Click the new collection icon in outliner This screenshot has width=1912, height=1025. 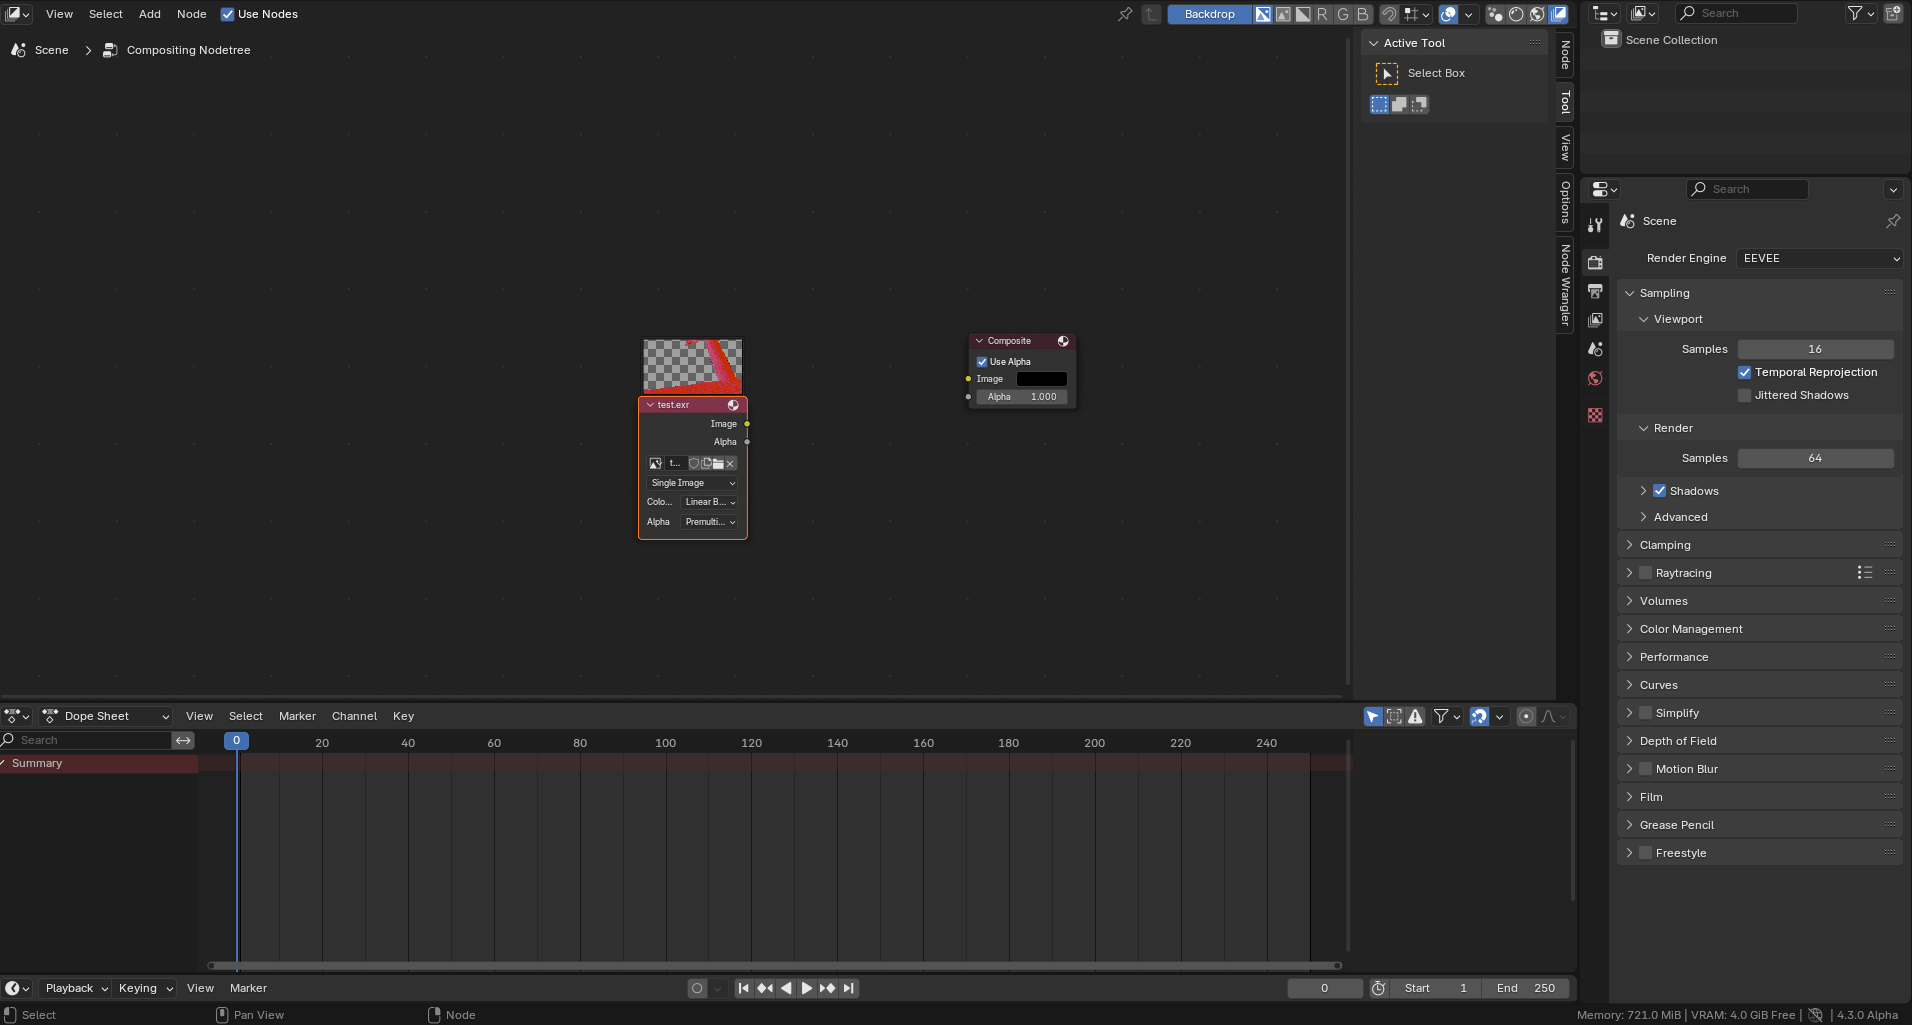tap(1893, 13)
